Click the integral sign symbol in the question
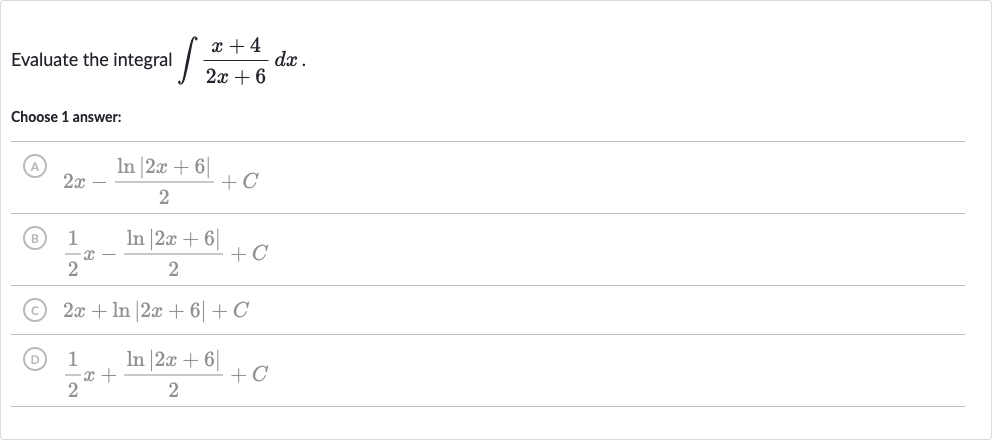Viewport: 992px width, 440px height. [189, 61]
